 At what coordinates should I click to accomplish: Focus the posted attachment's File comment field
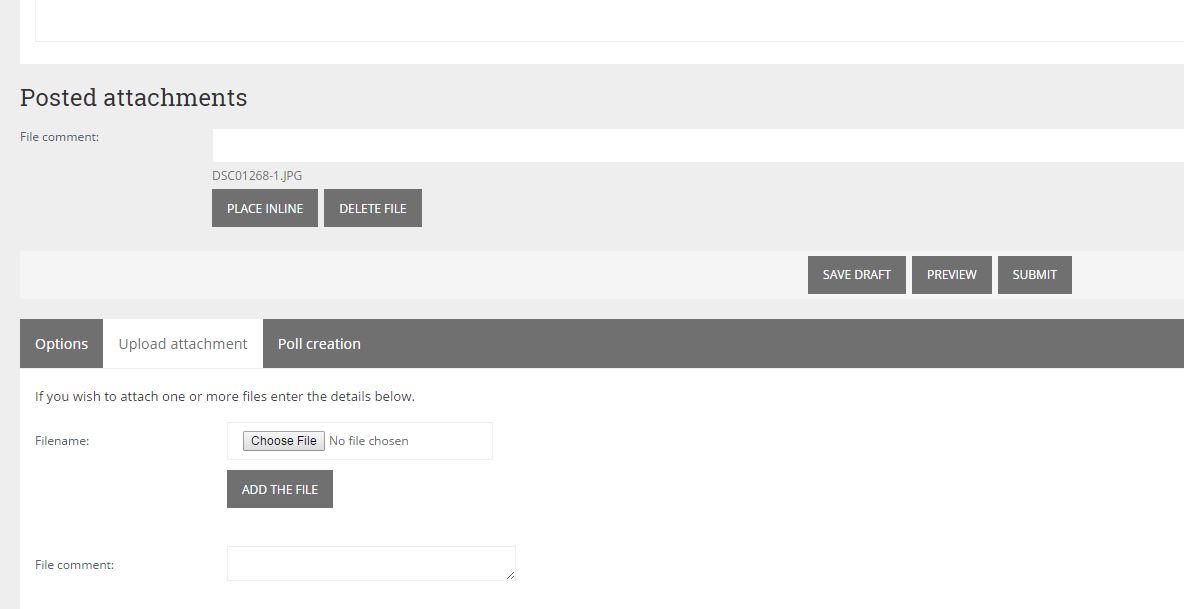click(697, 146)
